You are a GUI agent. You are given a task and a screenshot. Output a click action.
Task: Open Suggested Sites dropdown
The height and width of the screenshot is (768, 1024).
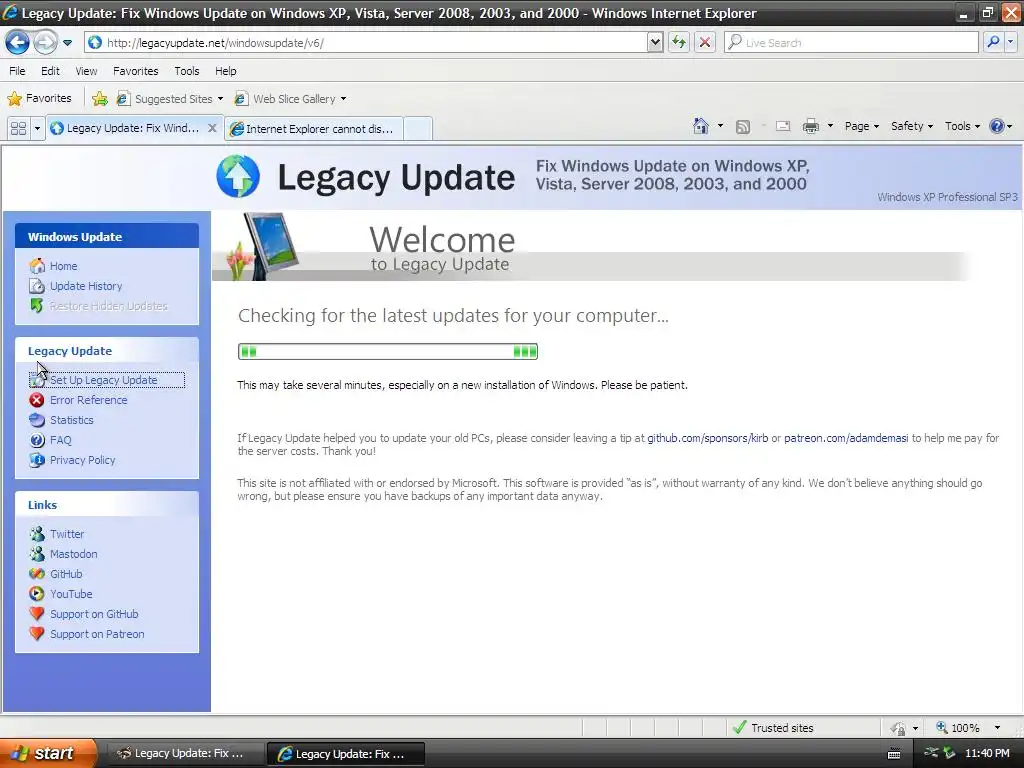tap(170, 99)
